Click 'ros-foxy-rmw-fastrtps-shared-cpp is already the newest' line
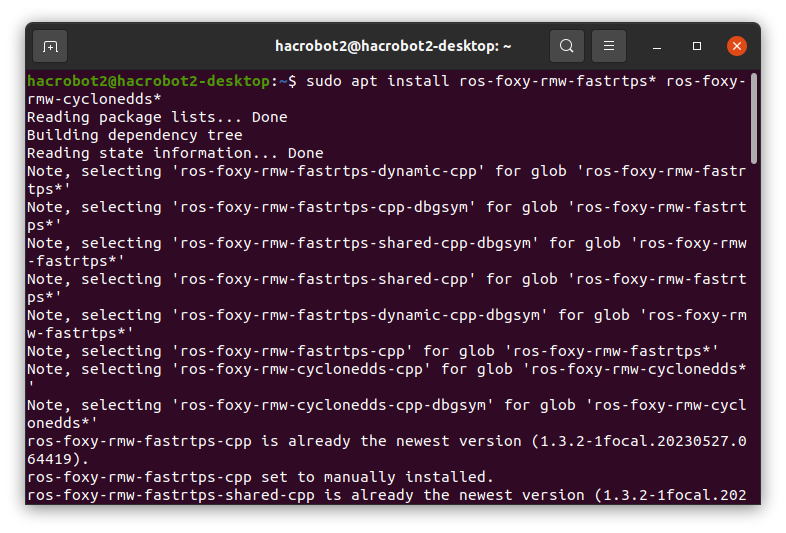 click(x=386, y=495)
